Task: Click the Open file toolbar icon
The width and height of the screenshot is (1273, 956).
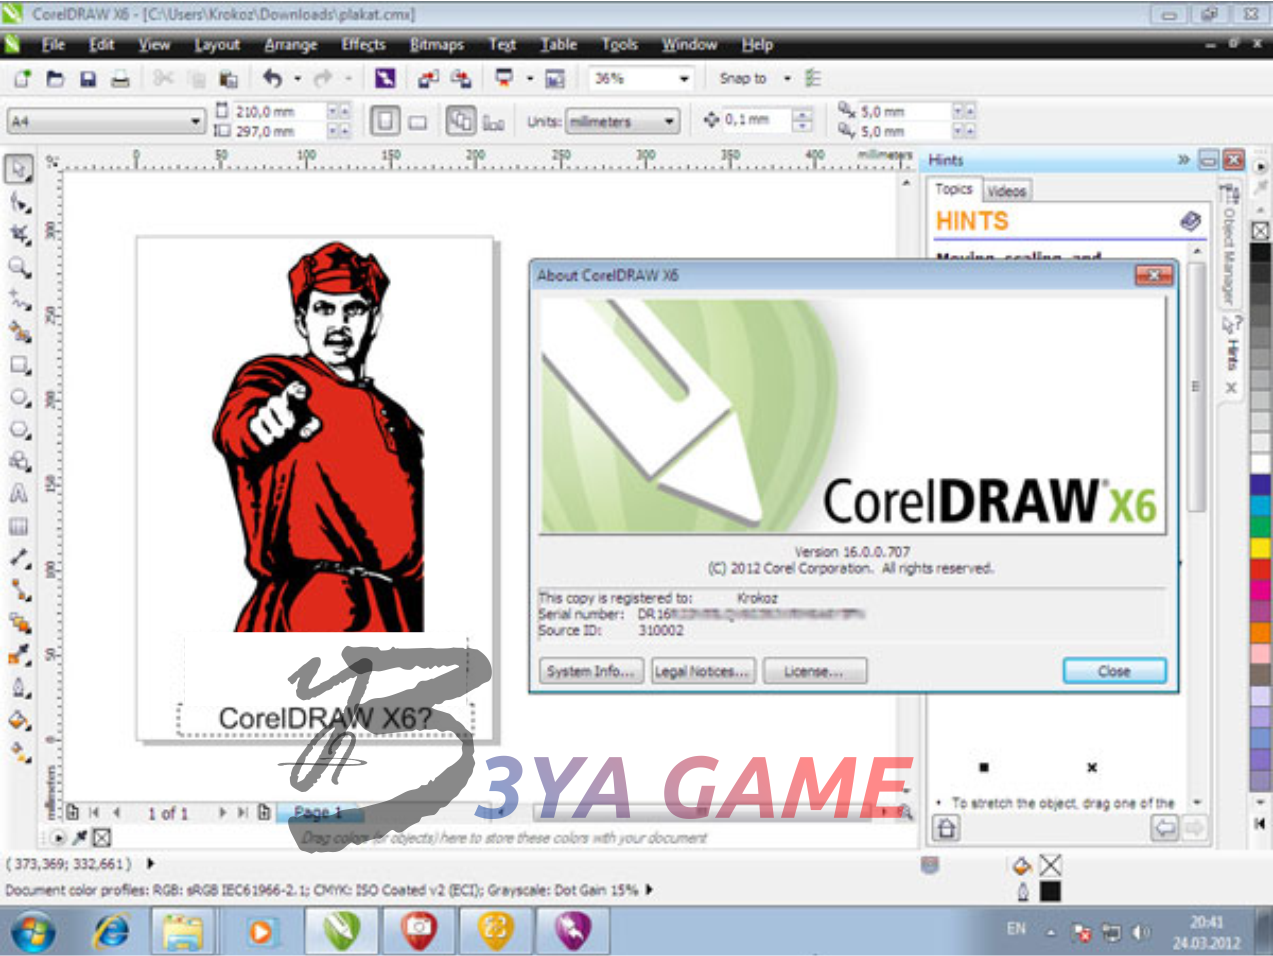Action: click(x=55, y=79)
